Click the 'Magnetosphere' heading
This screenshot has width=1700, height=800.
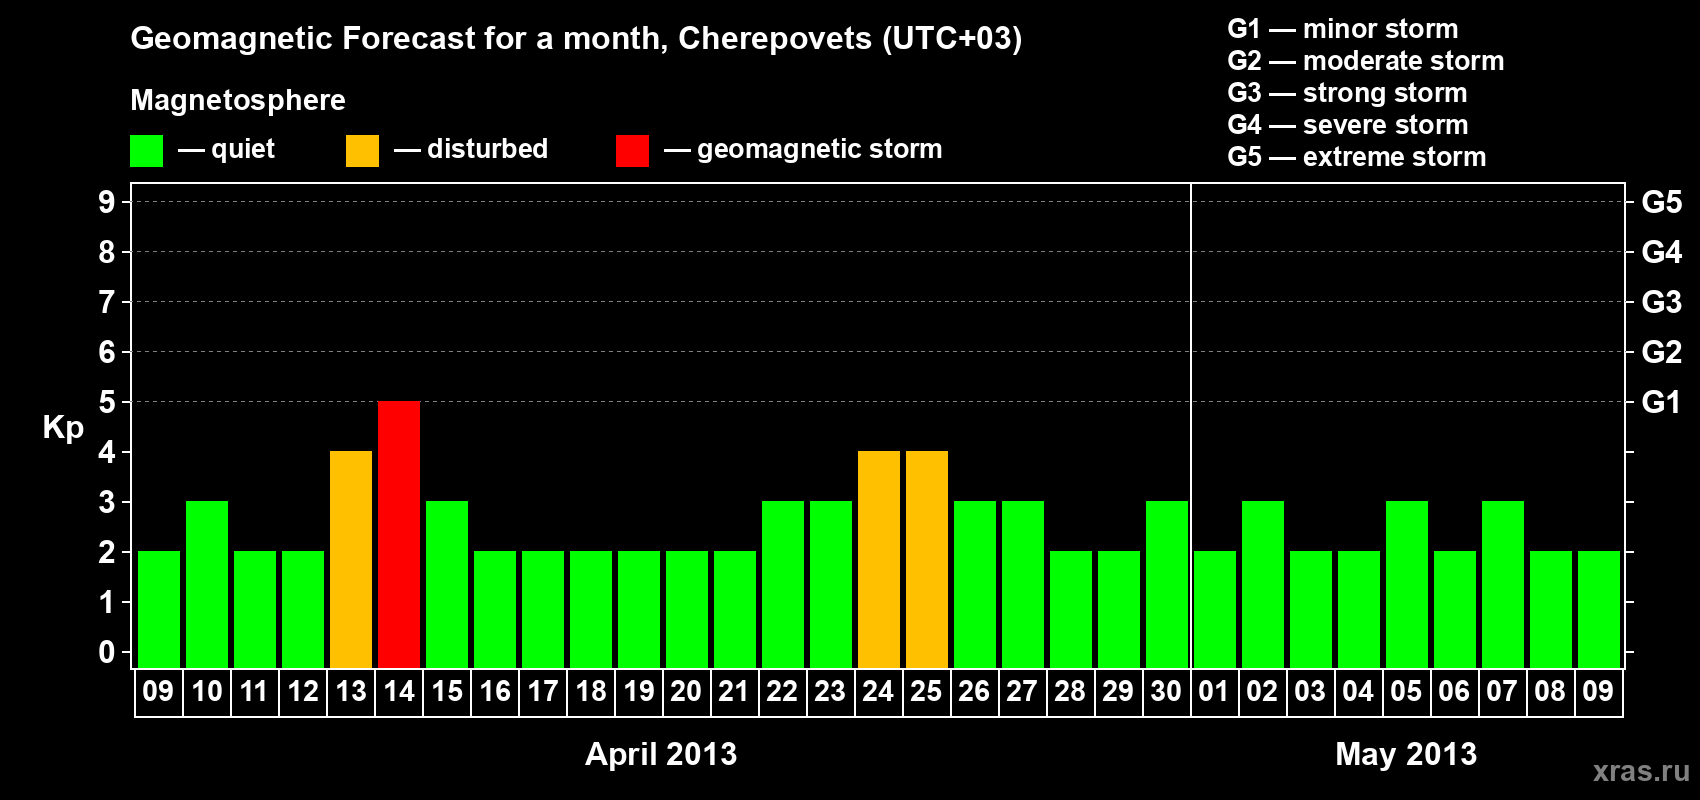point(238,100)
